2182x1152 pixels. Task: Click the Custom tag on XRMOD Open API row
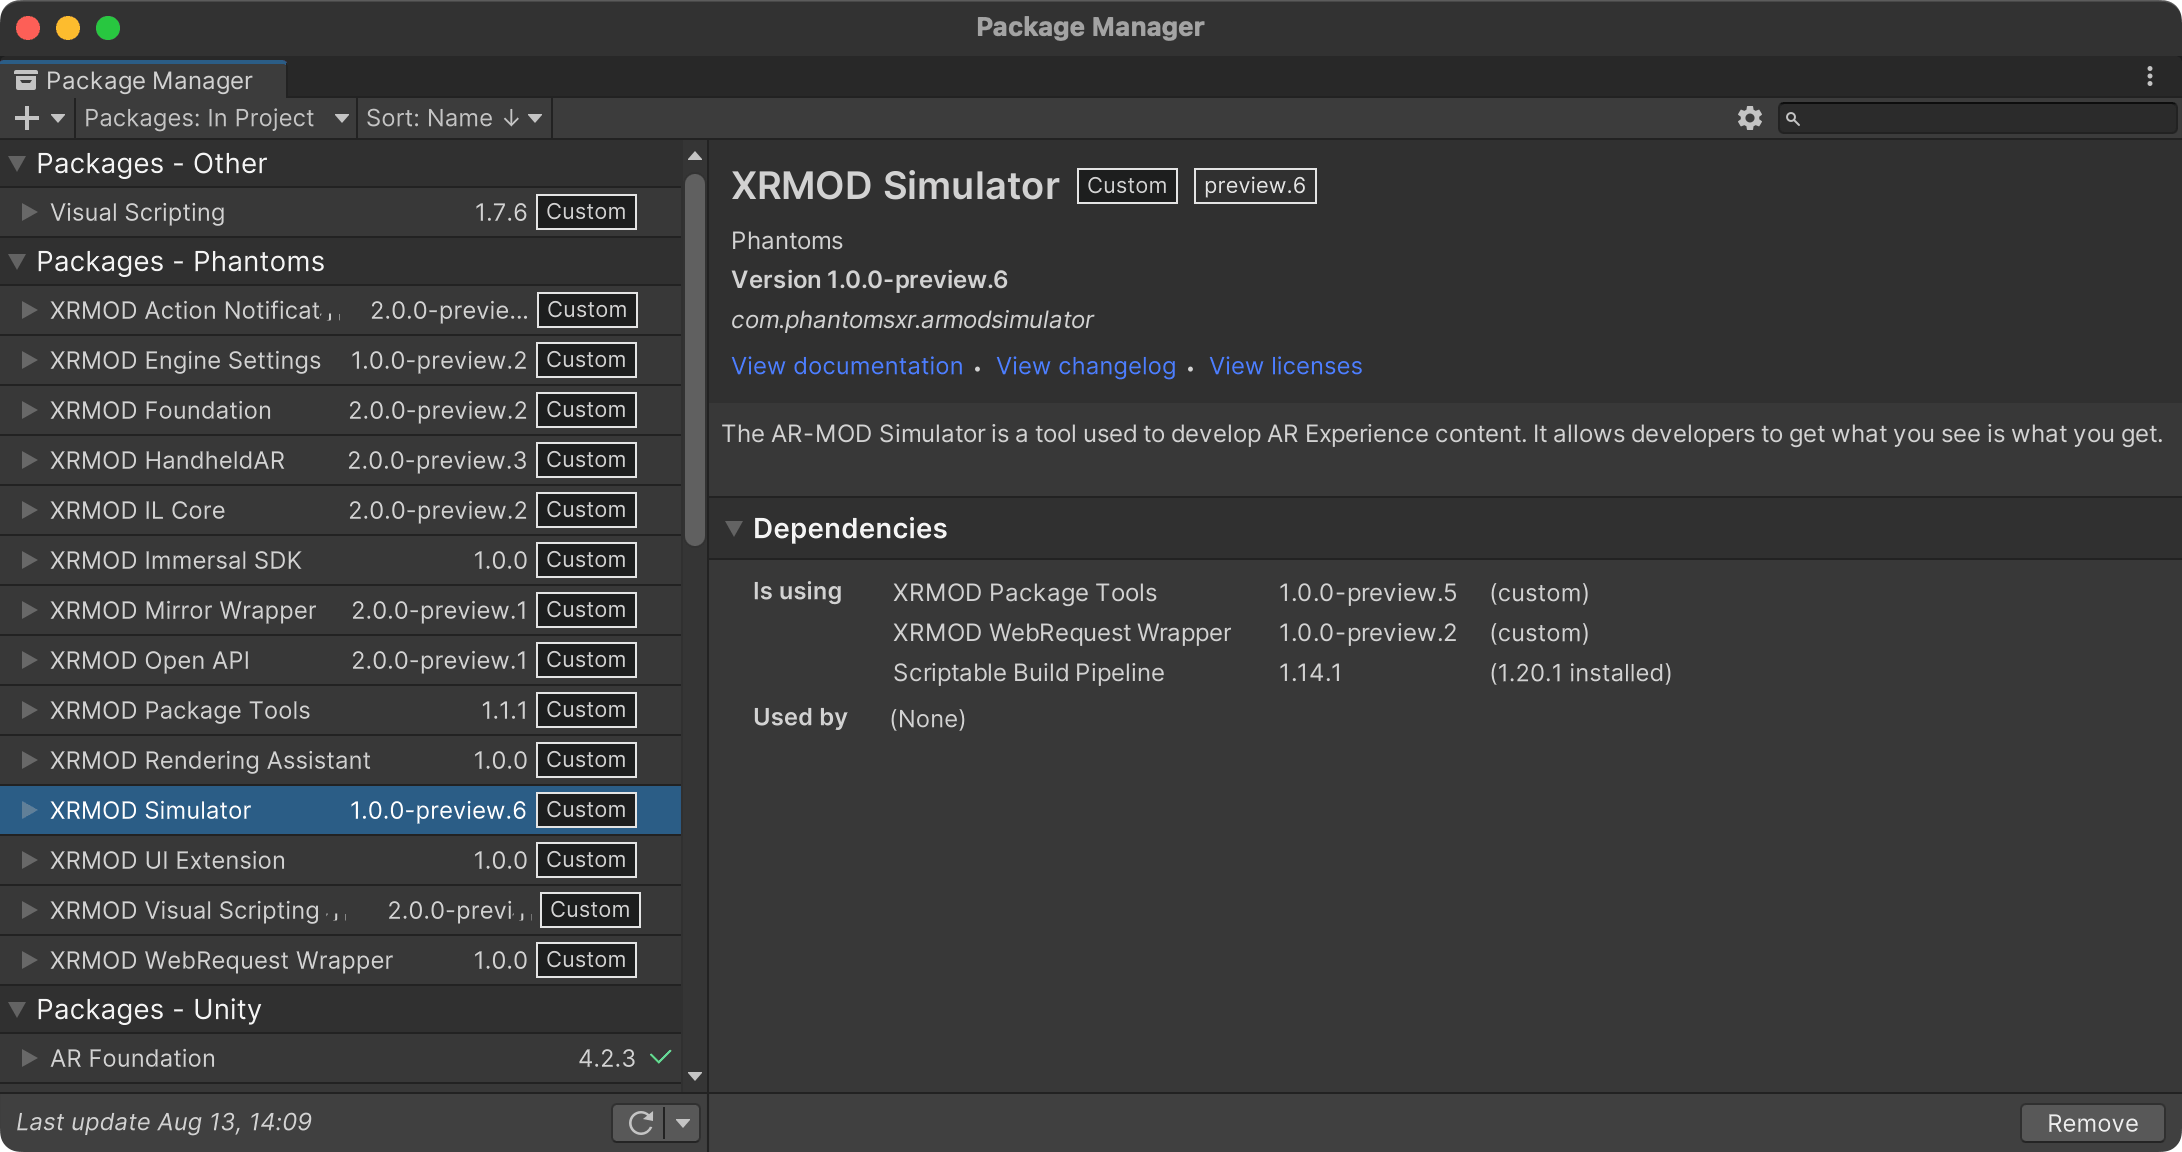click(586, 660)
